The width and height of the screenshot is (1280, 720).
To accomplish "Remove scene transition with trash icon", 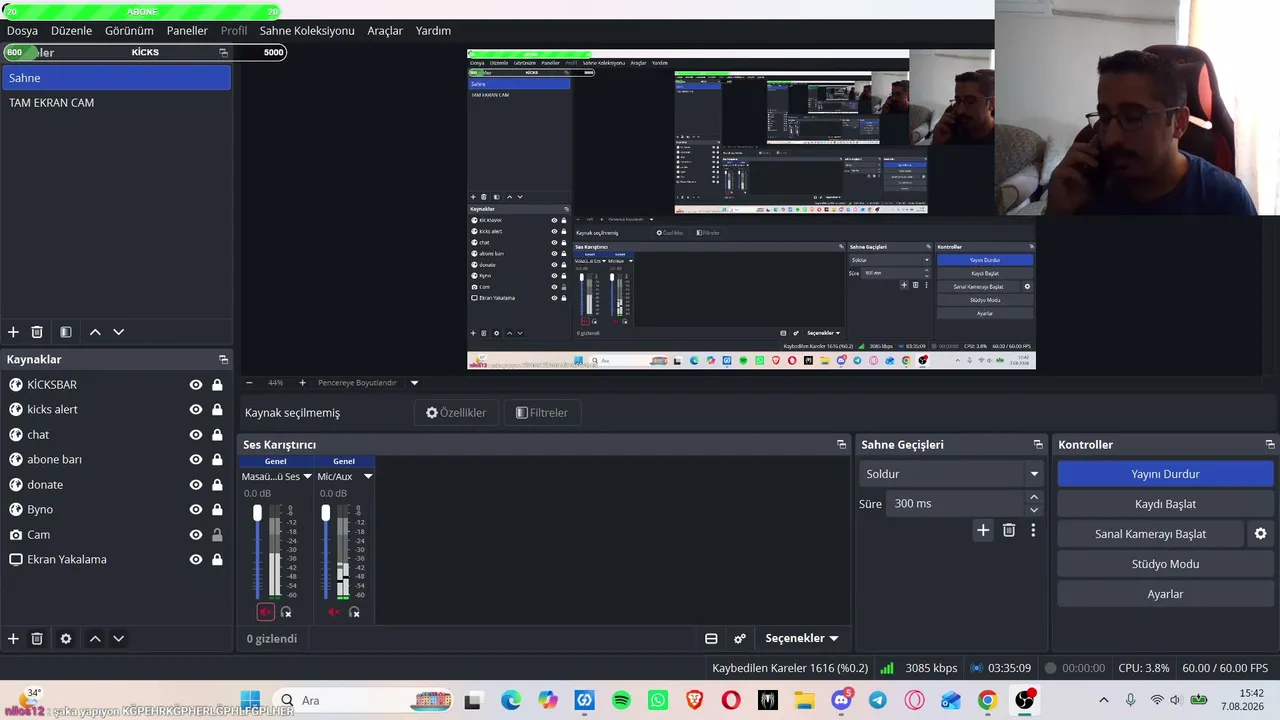I will 1009,530.
